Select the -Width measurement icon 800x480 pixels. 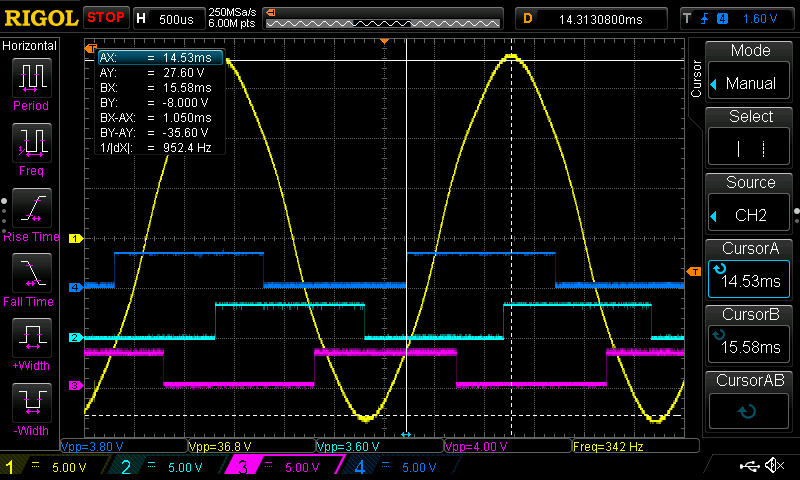(x=32, y=402)
